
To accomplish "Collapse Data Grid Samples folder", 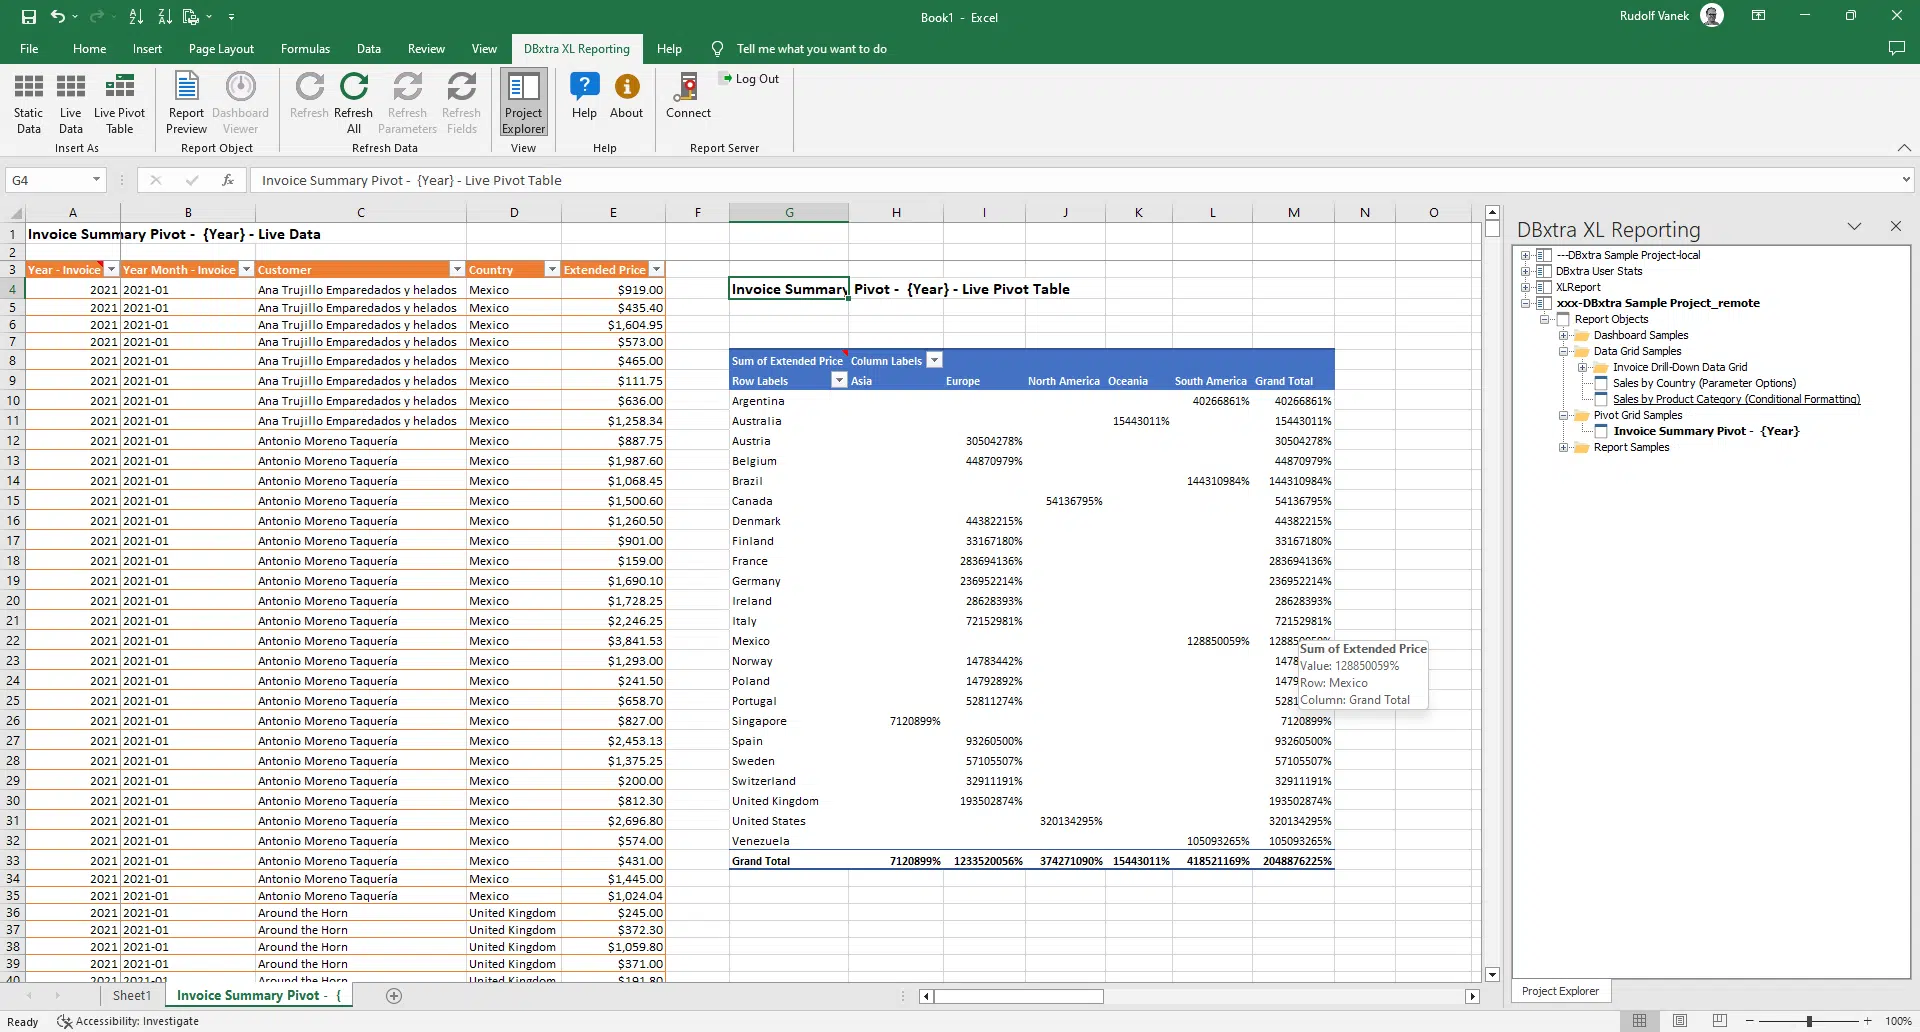I will click(1564, 351).
